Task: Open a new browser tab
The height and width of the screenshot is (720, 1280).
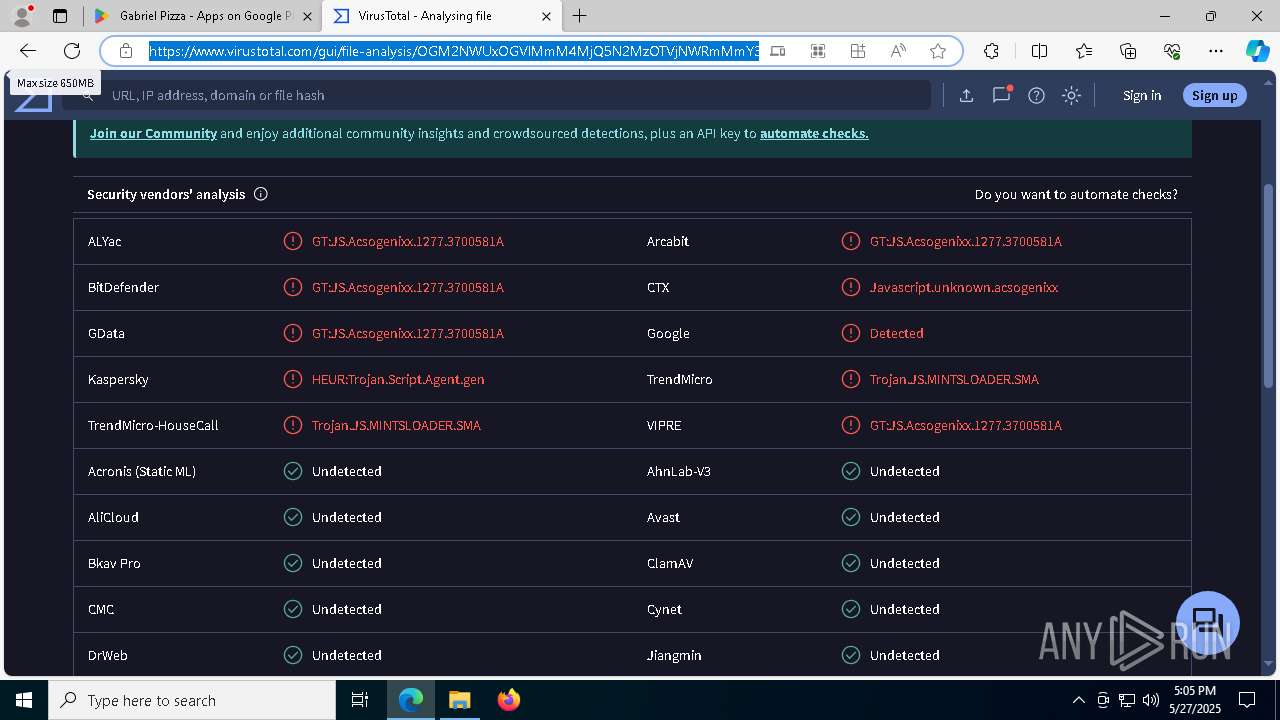Action: pos(580,16)
